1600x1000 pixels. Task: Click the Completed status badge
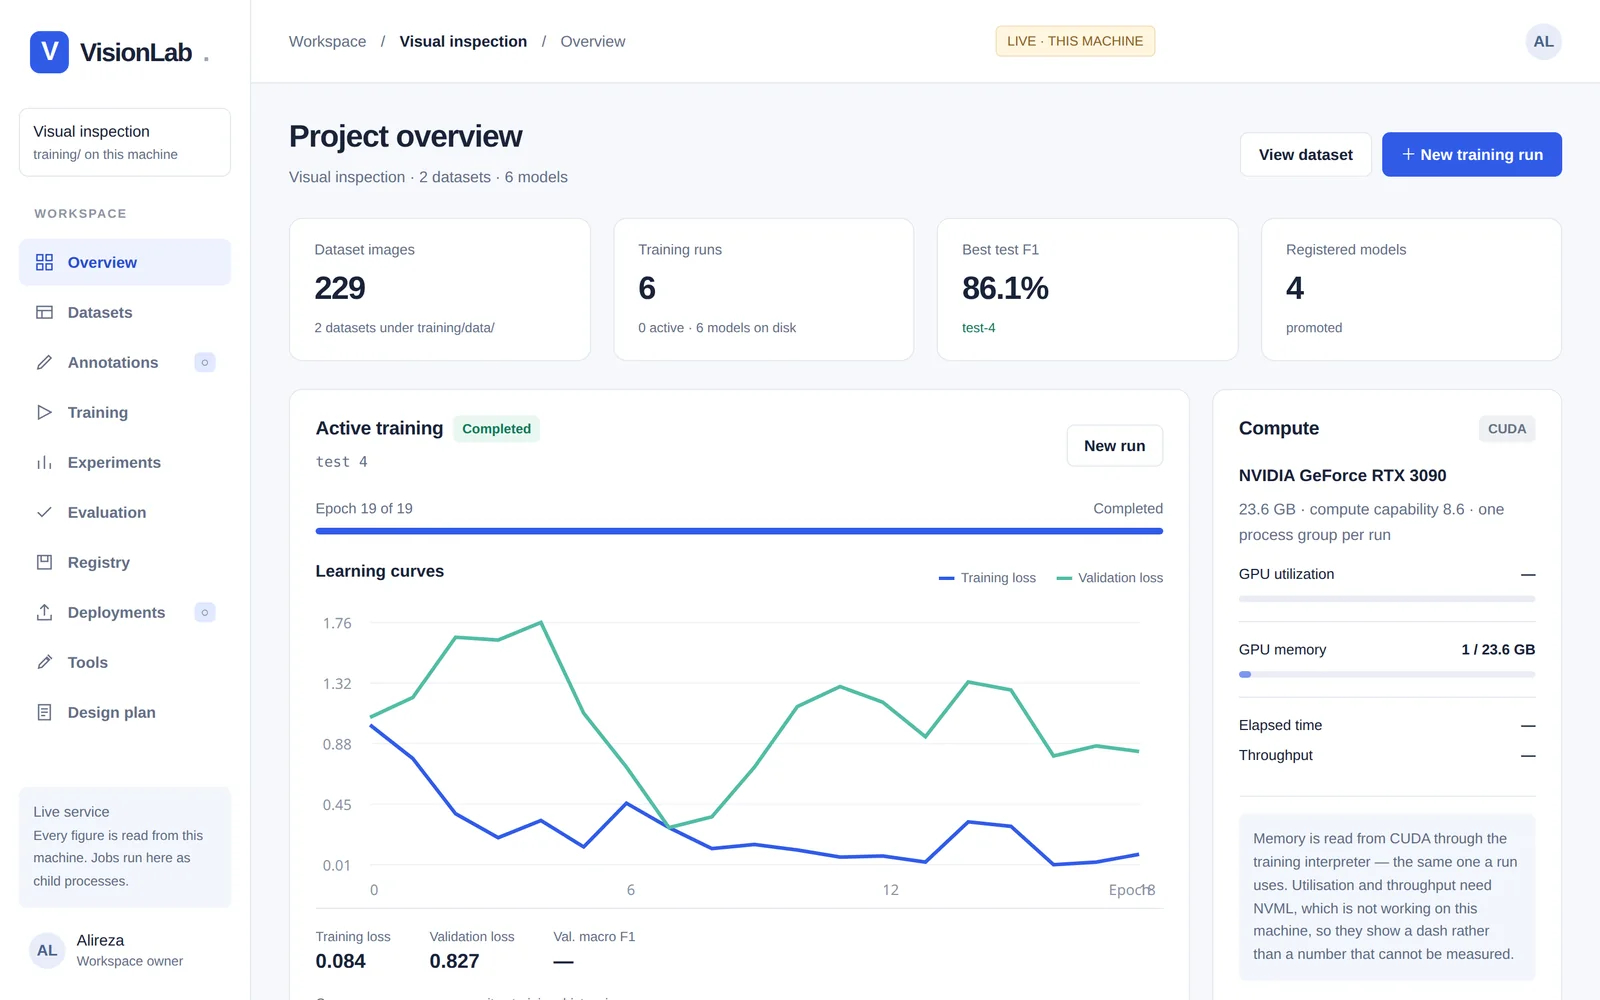tap(496, 429)
